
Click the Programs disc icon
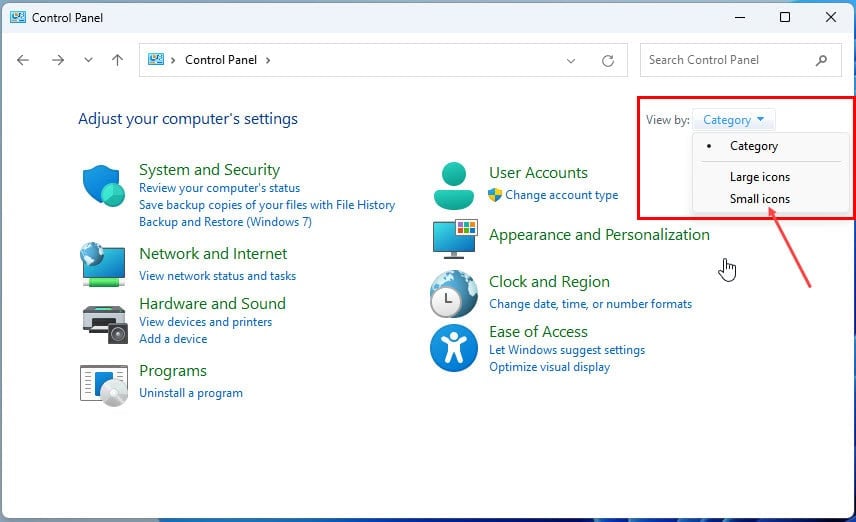click(104, 385)
